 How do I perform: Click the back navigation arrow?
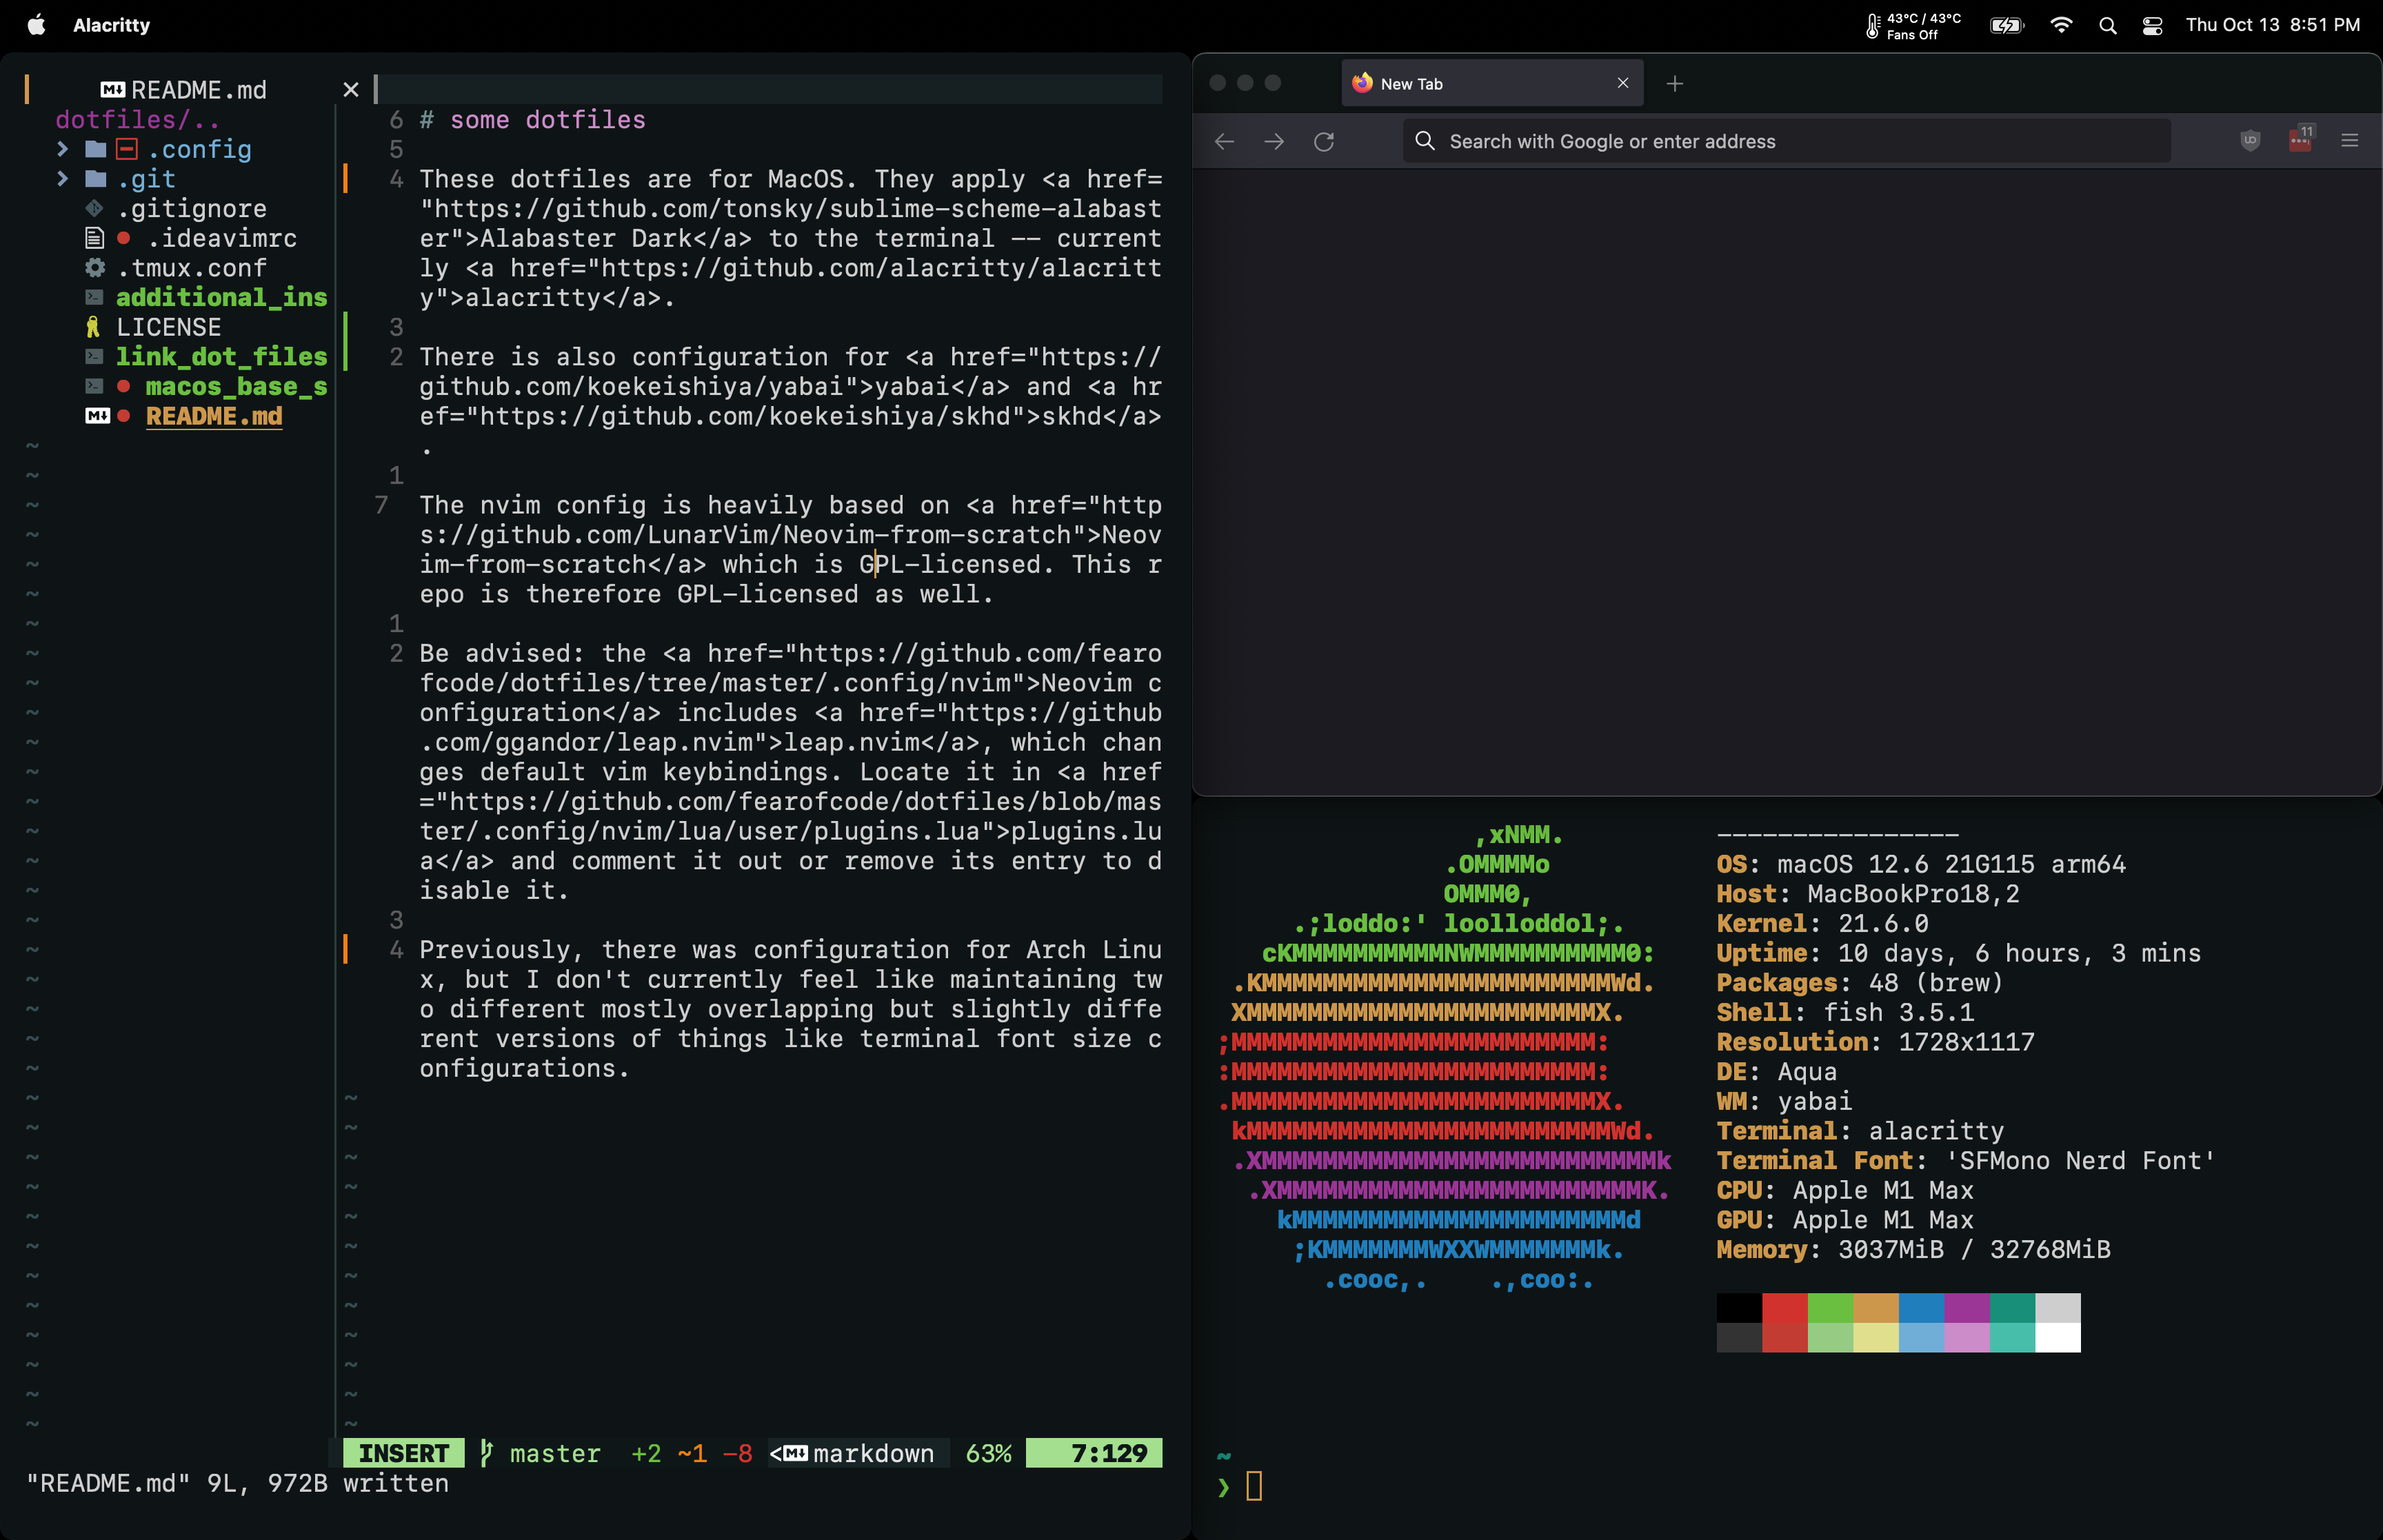[1223, 141]
